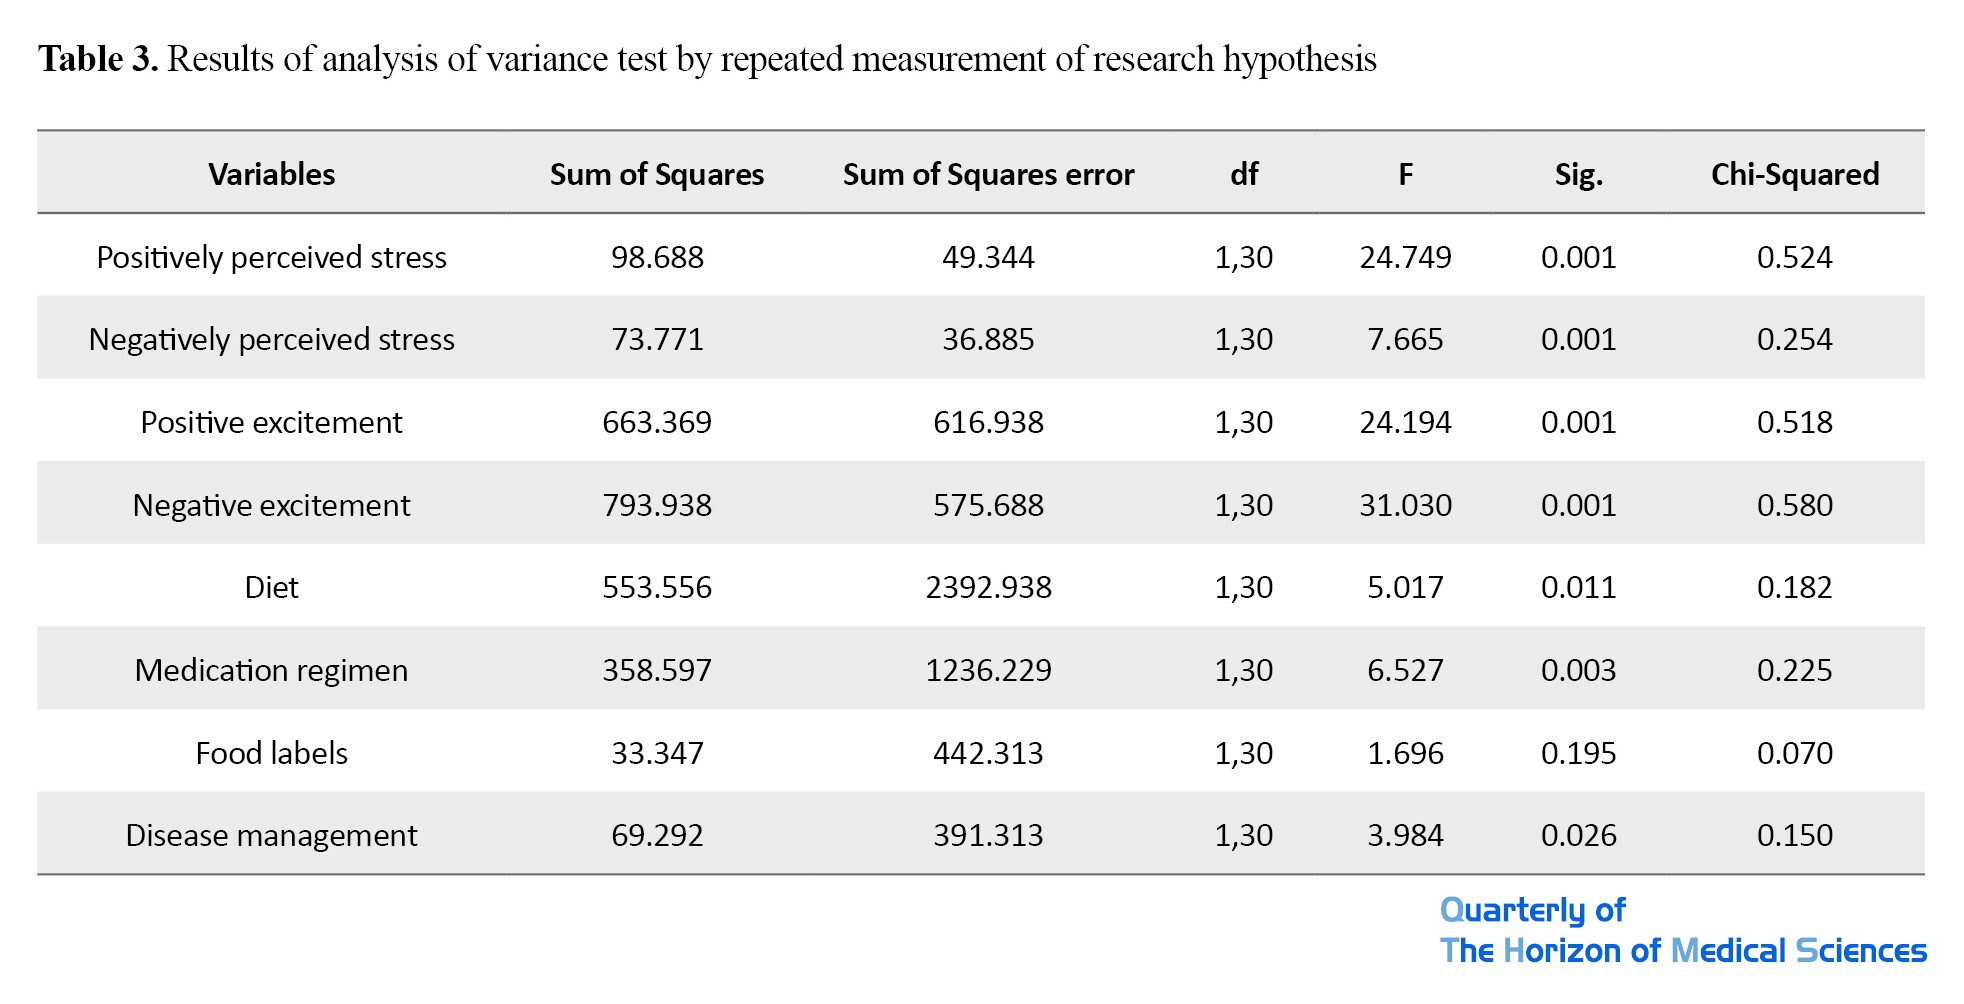1964x1004 pixels.
Task: Select 'Negative excitement' row label
Action: click(271, 505)
